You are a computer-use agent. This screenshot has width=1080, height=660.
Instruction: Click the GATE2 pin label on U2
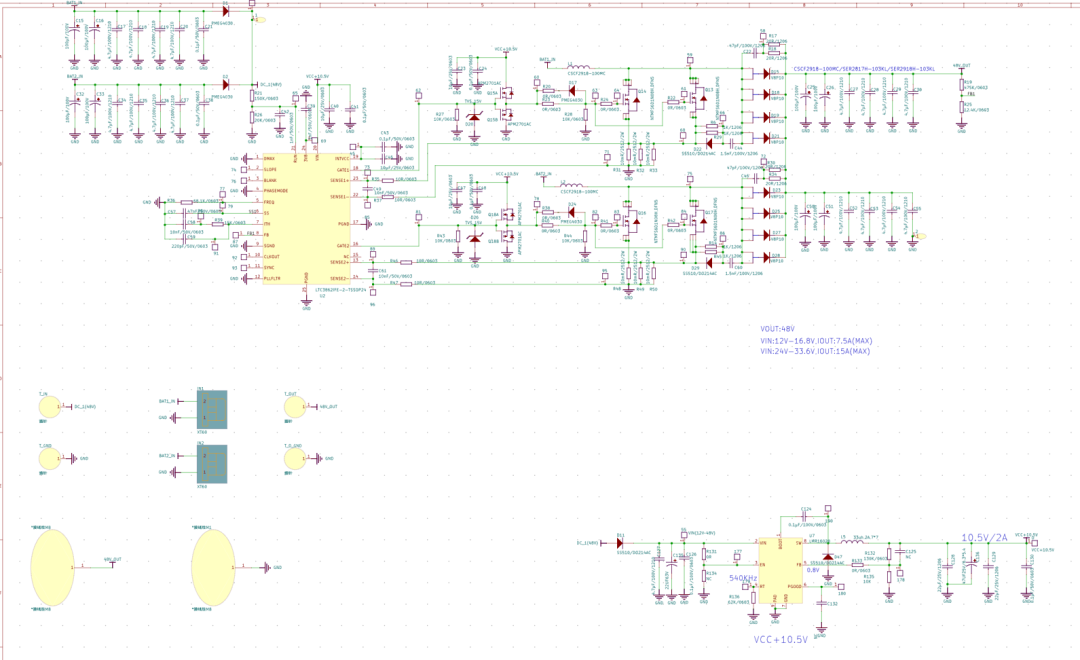click(x=343, y=245)
